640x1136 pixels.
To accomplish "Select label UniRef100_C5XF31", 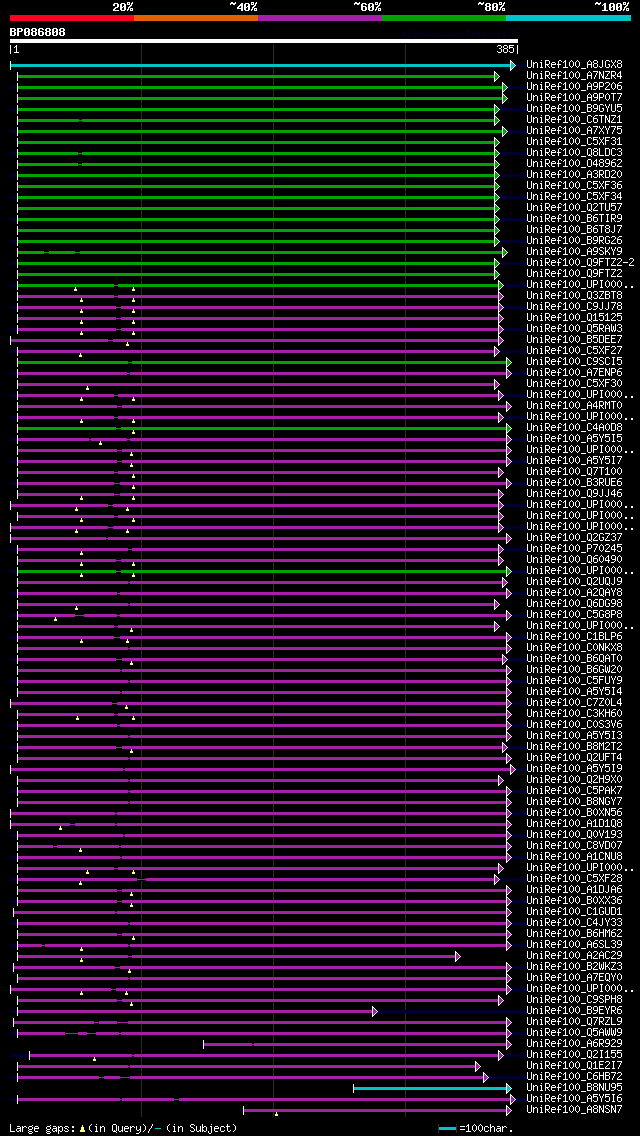I will (574, 141).
